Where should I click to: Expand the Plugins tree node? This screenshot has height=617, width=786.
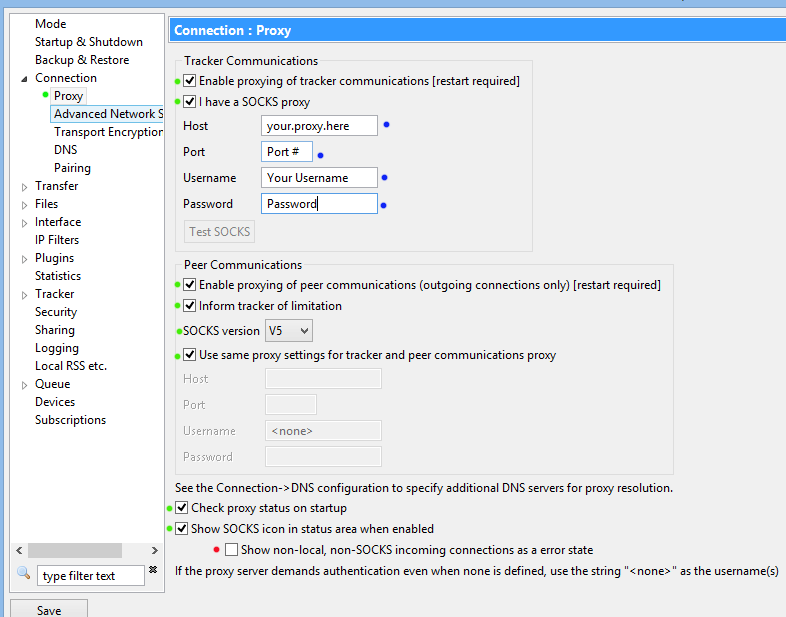(25, 258)
